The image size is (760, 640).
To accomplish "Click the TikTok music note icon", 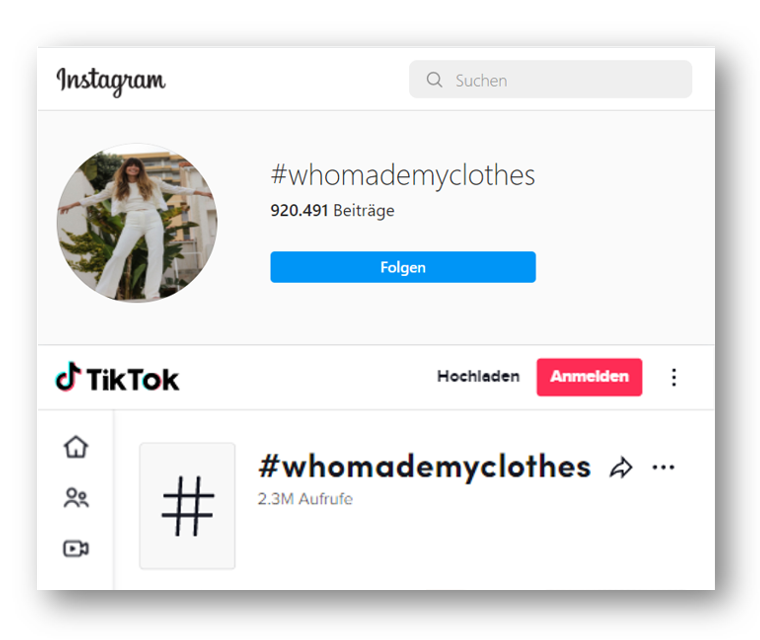I will pos(68,376).
